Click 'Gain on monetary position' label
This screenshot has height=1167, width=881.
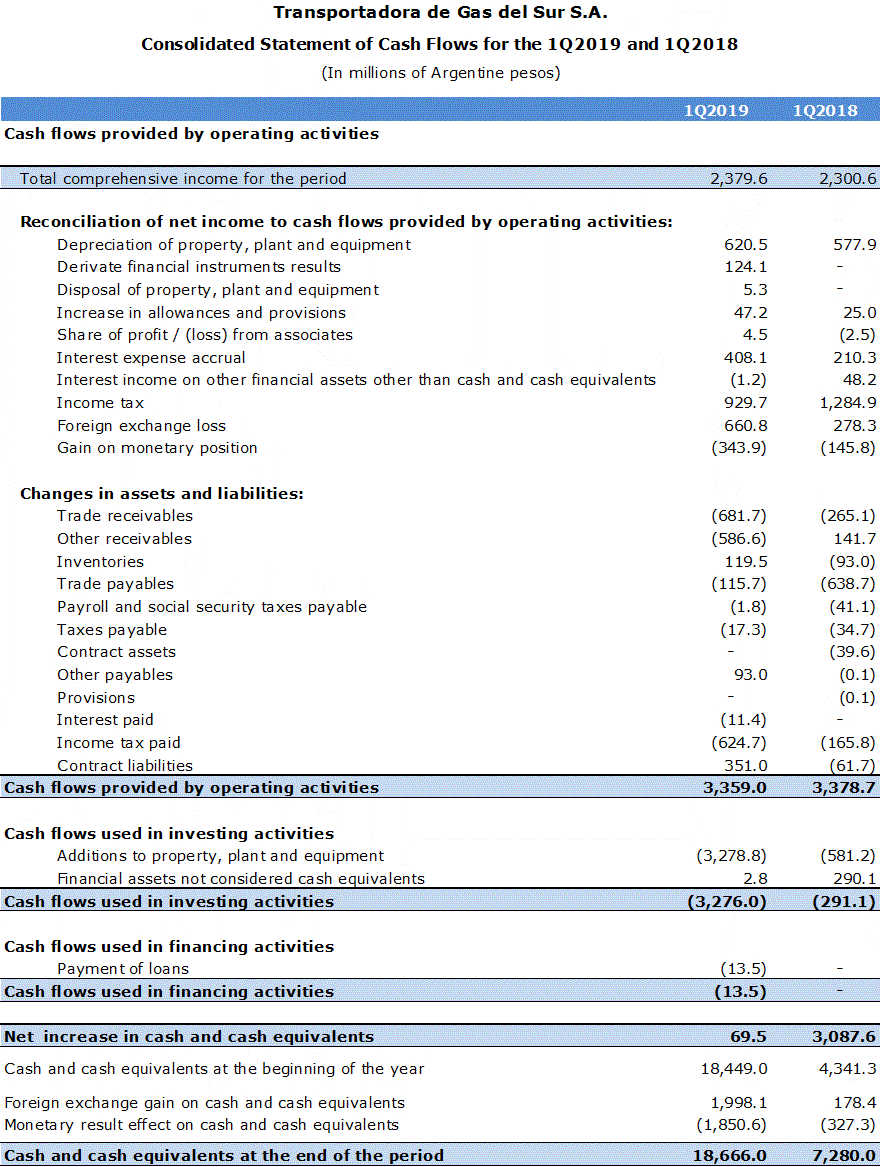pyautogui.click(x=157, y=448)
